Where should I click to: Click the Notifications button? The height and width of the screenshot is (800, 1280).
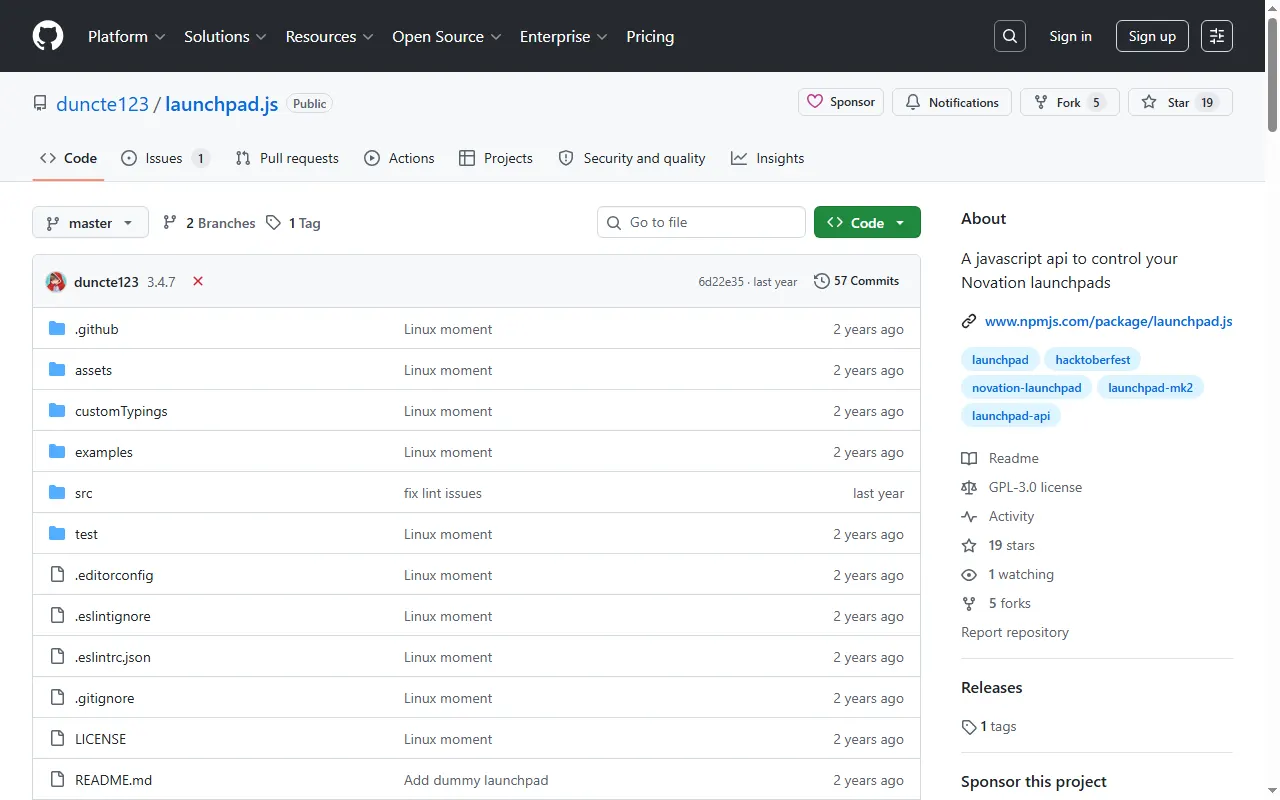(952, 102)
